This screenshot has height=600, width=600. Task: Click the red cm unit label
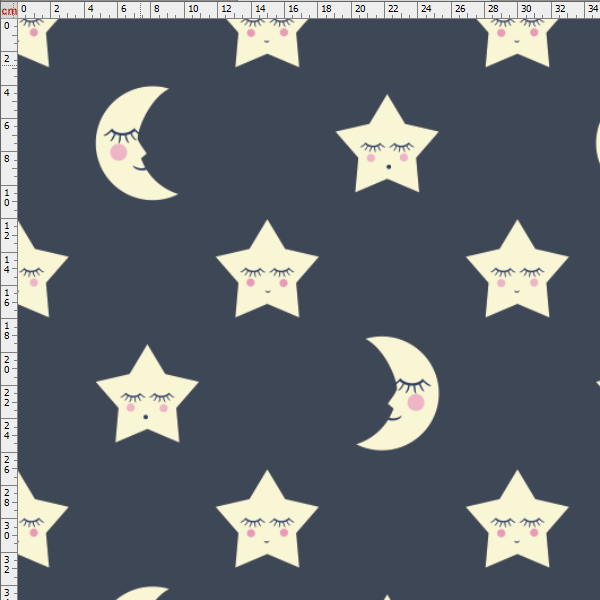coord(9,11)
